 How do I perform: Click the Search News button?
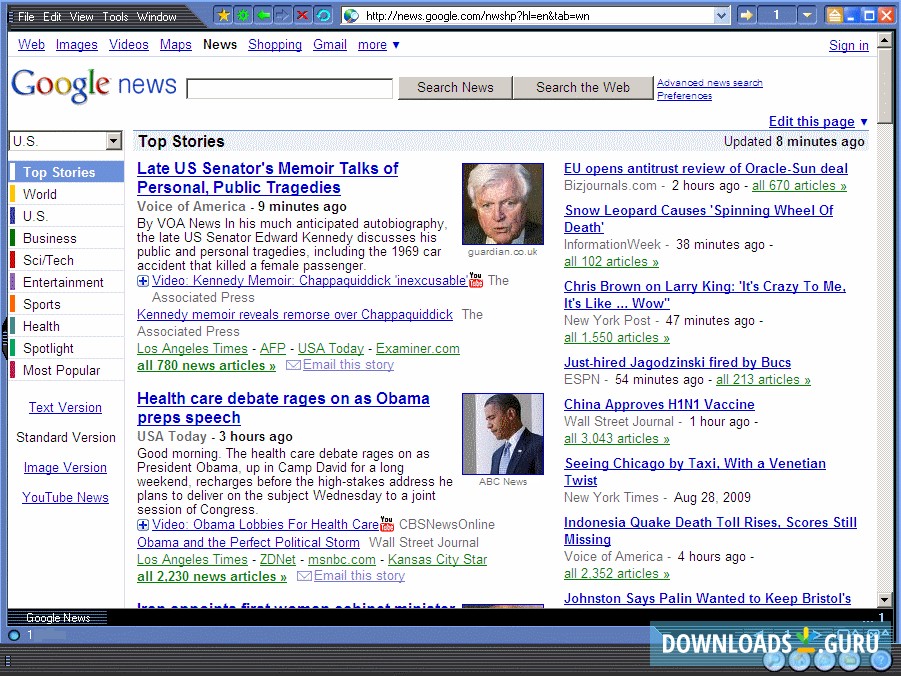coord(455,87)
